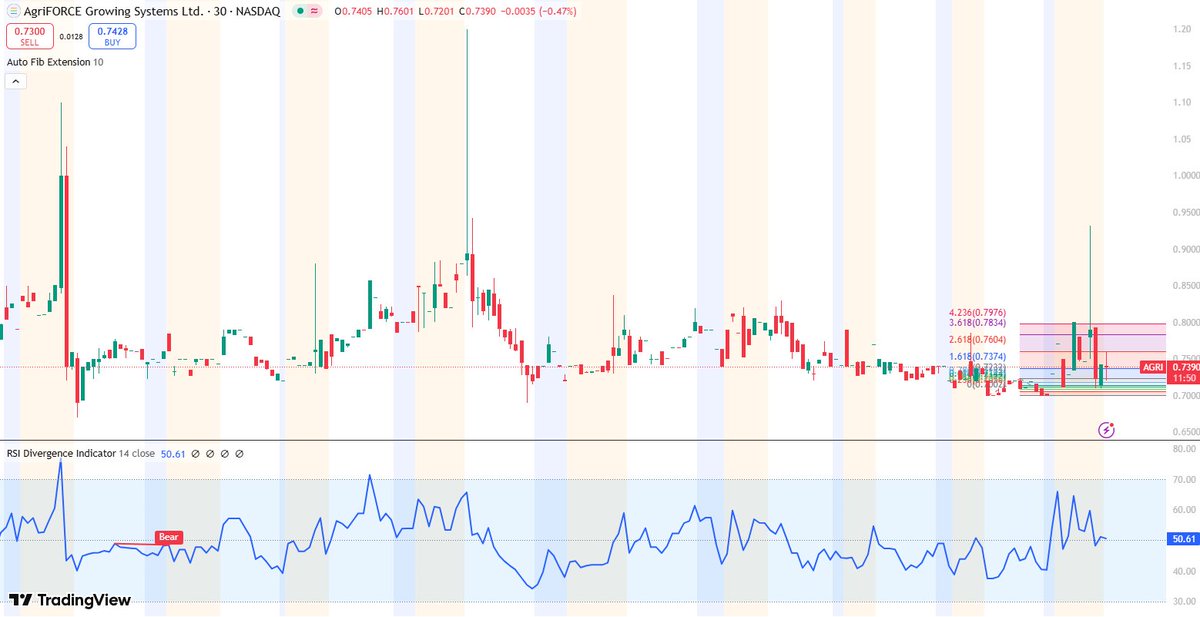Click the 11:50 bar countdown label
Viewport: 1200px width, 617px height.
pyautogui.click(x=1183, y=378)
